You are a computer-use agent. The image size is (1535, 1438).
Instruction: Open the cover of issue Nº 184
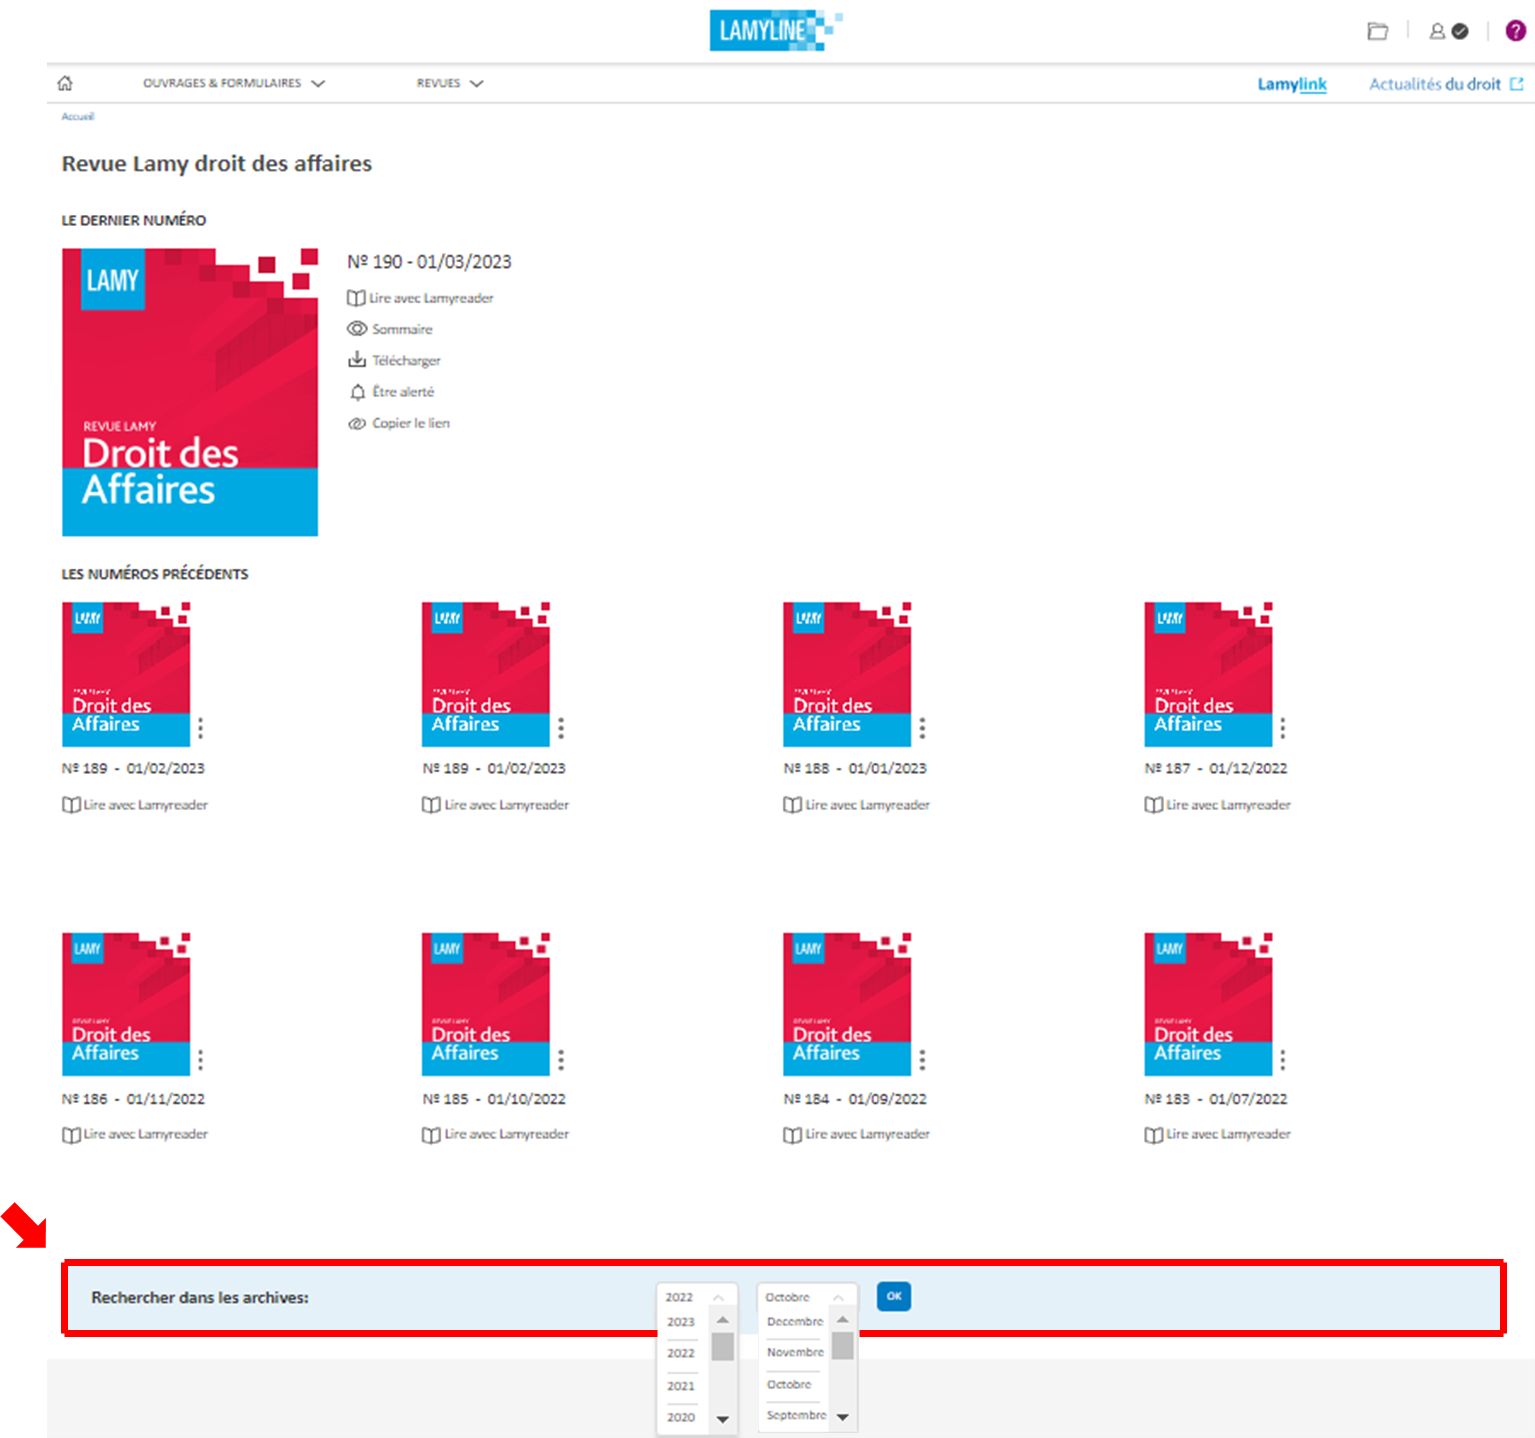coord(847,1004)
